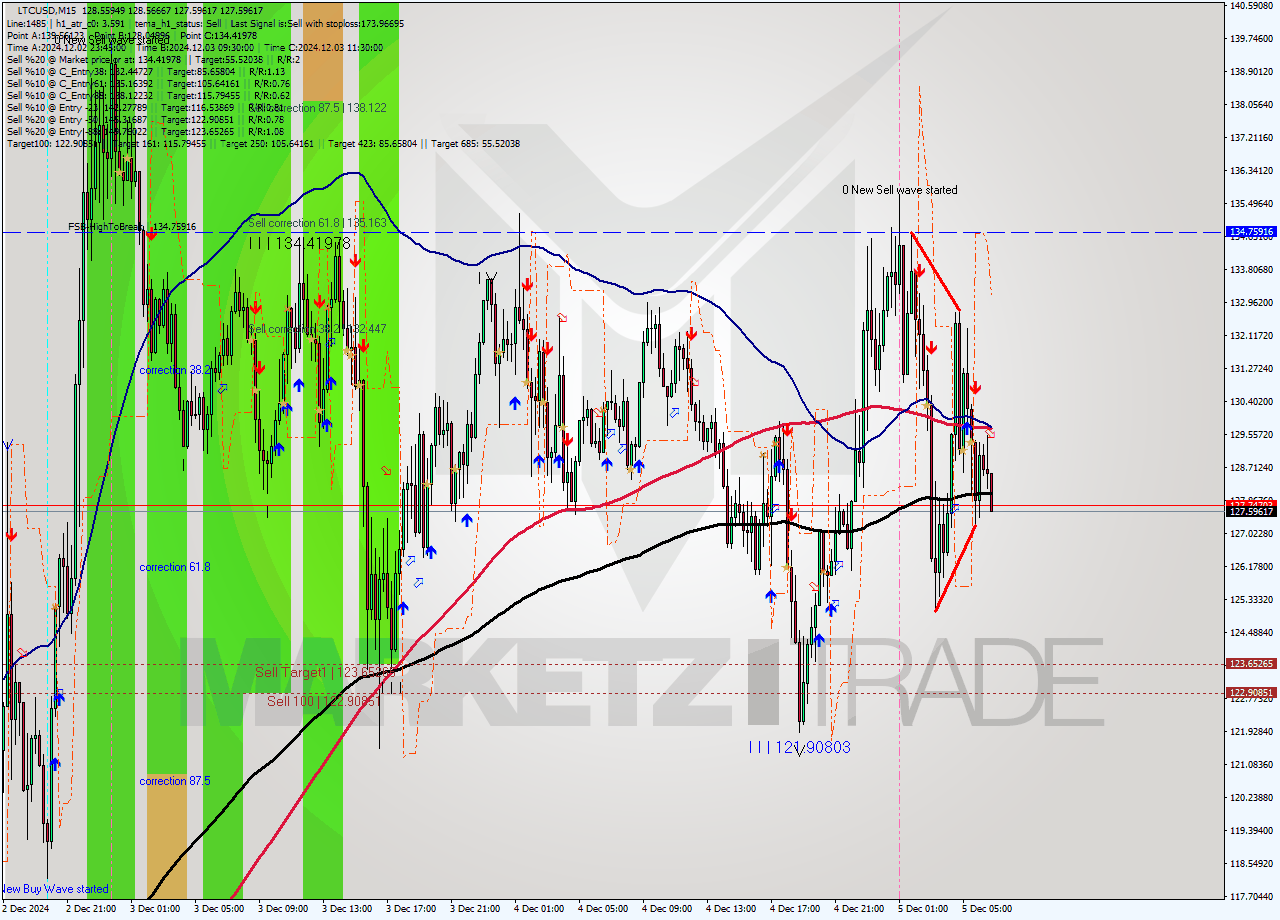
Task: Click the 3 Dec 17:00 time label
Action: pos(412,909)
